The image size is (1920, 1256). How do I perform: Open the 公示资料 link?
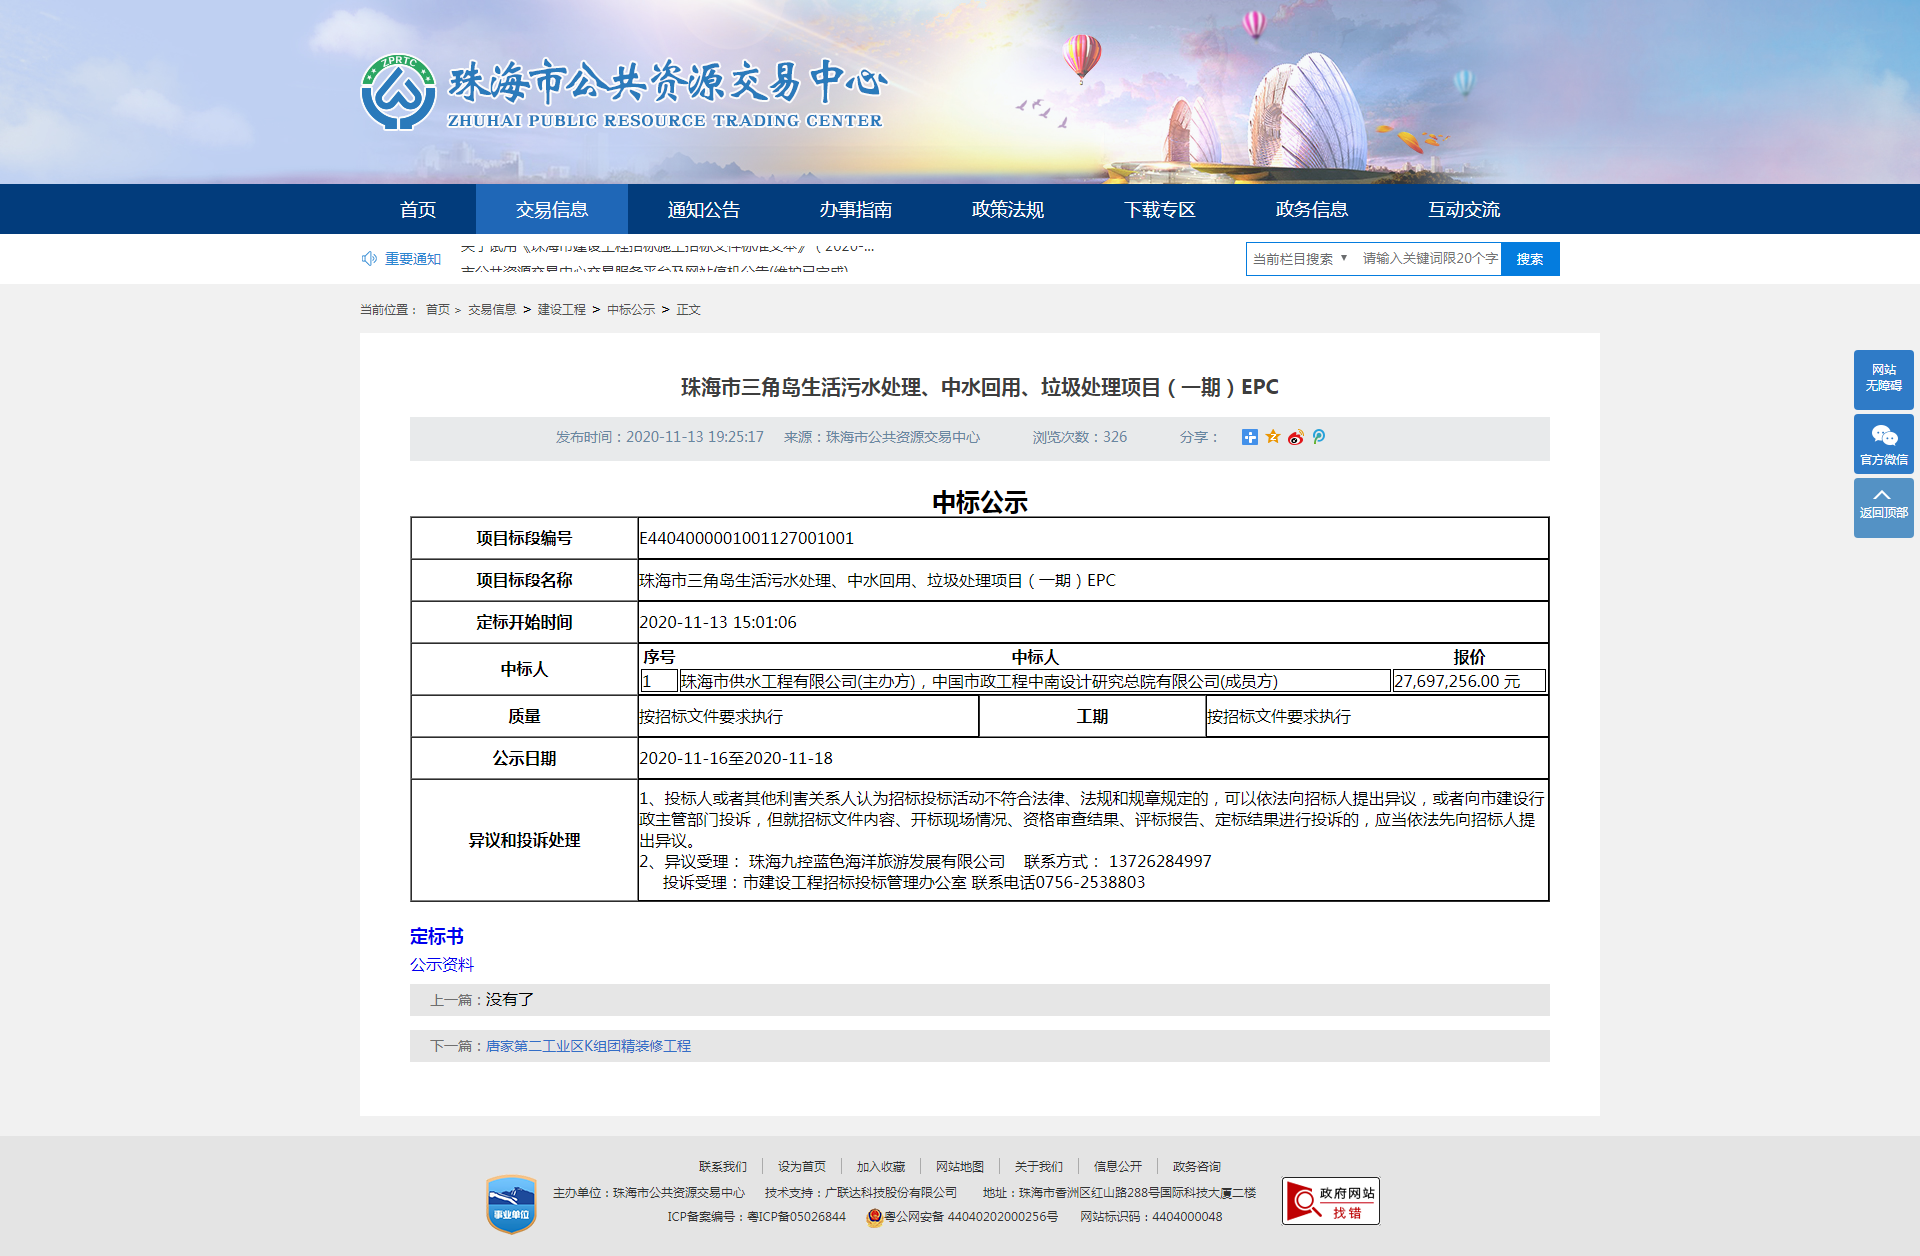(442, 964)
